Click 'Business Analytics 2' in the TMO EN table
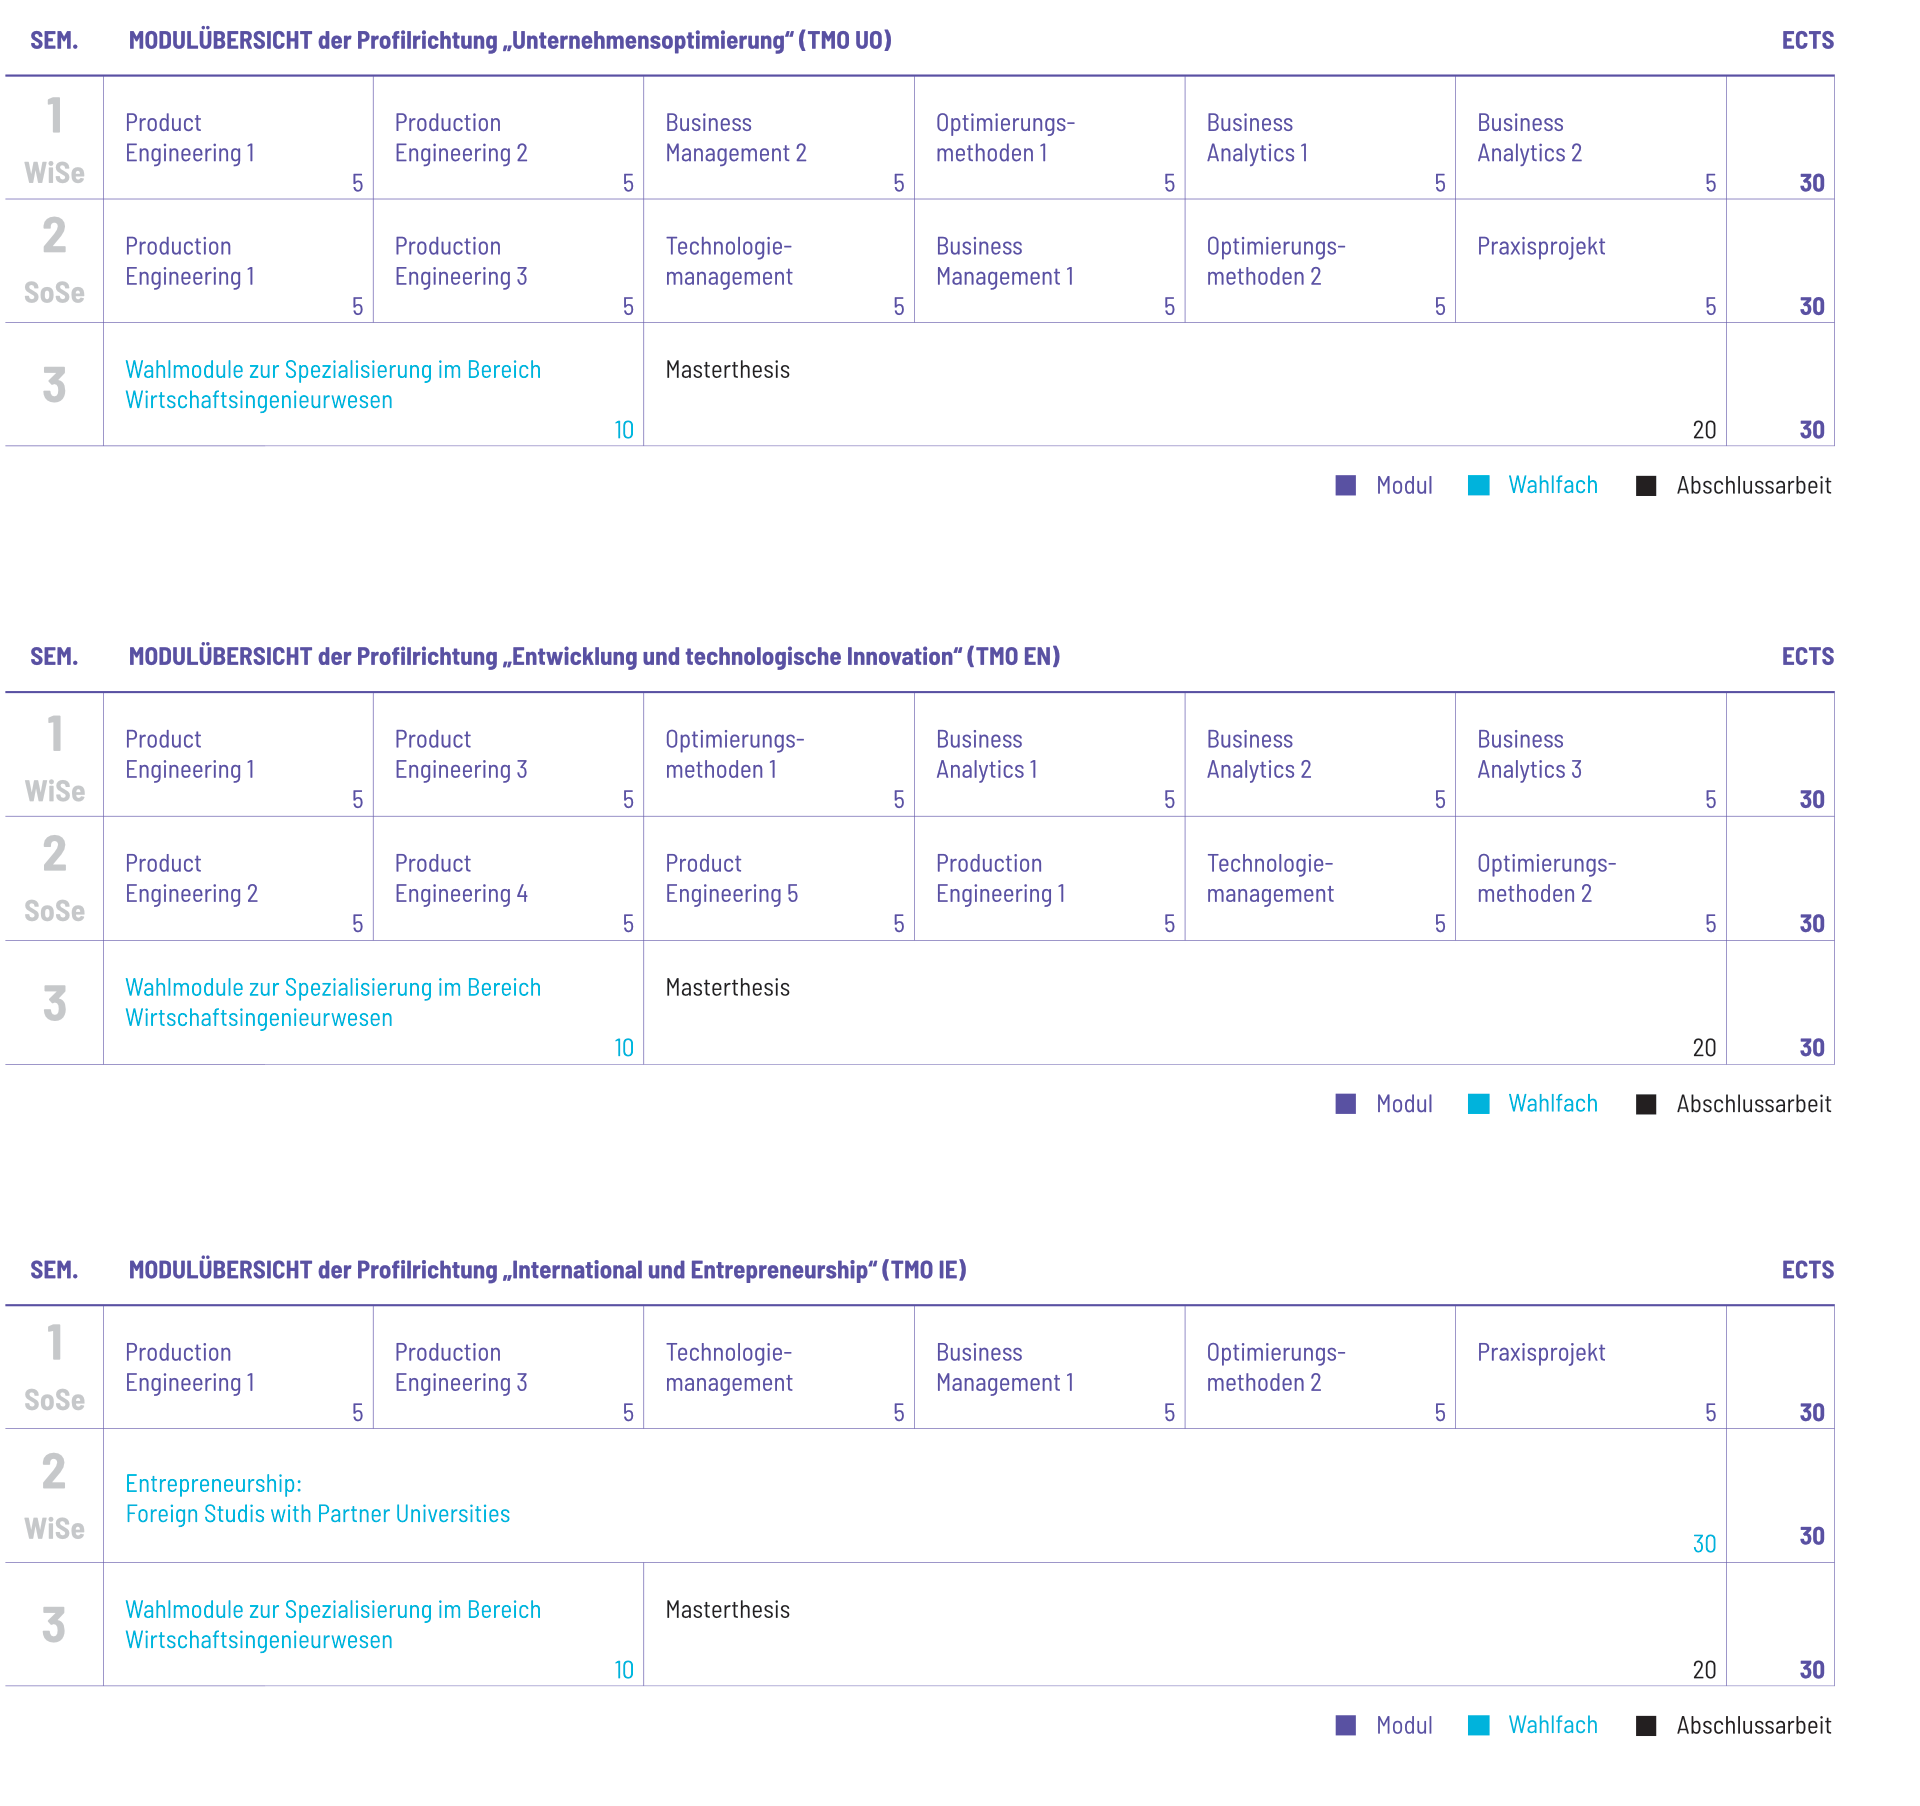Viewport: 1920px width, 1806px height. coord(1259,754)
